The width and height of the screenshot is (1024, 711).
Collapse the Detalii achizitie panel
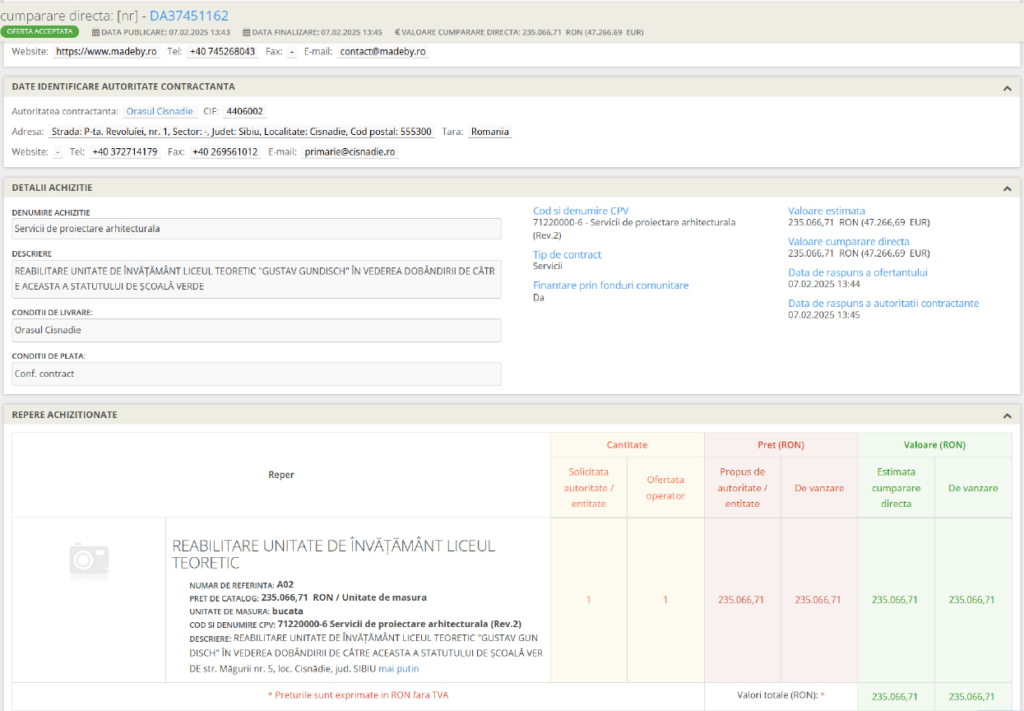click(1006, 188)
